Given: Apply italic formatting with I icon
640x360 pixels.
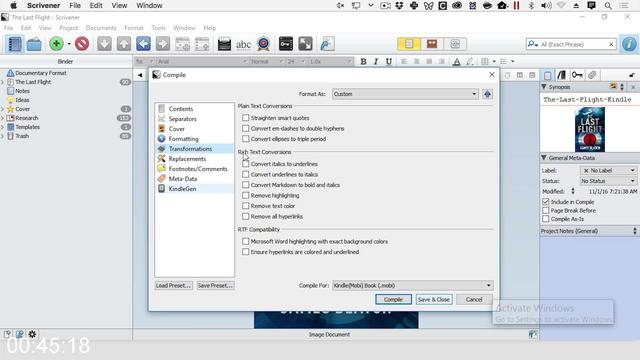Looking at the screenshot, I should (376, 62).
